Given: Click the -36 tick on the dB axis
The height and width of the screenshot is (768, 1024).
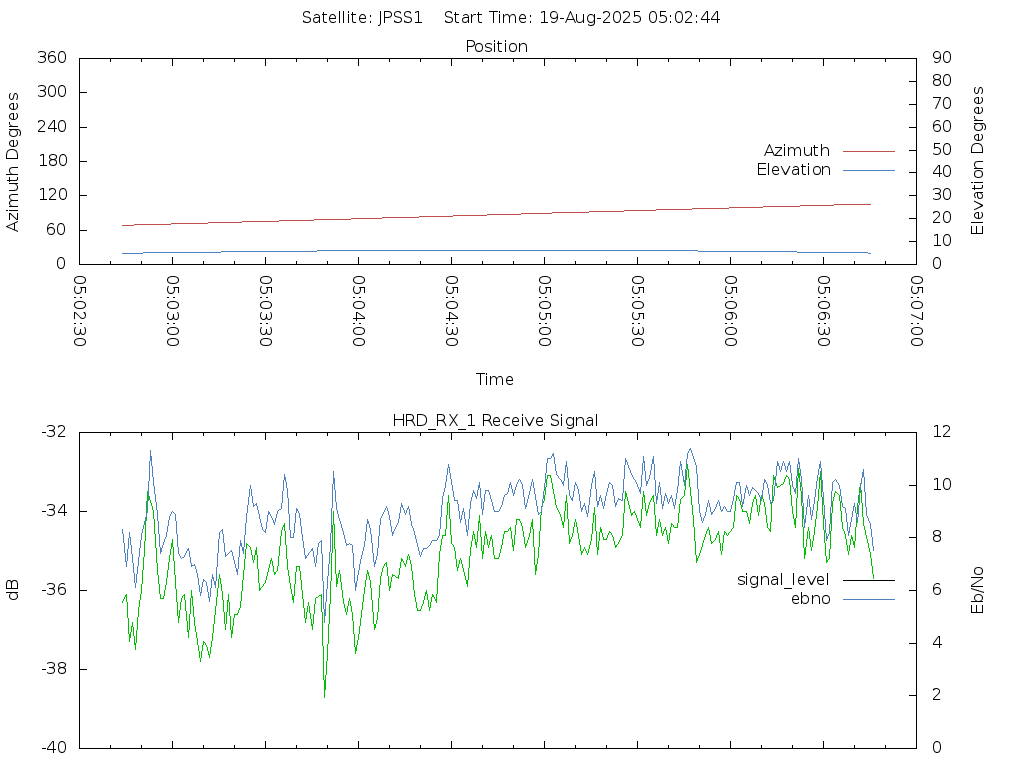Looking at the screenshot, I should 54,590.
